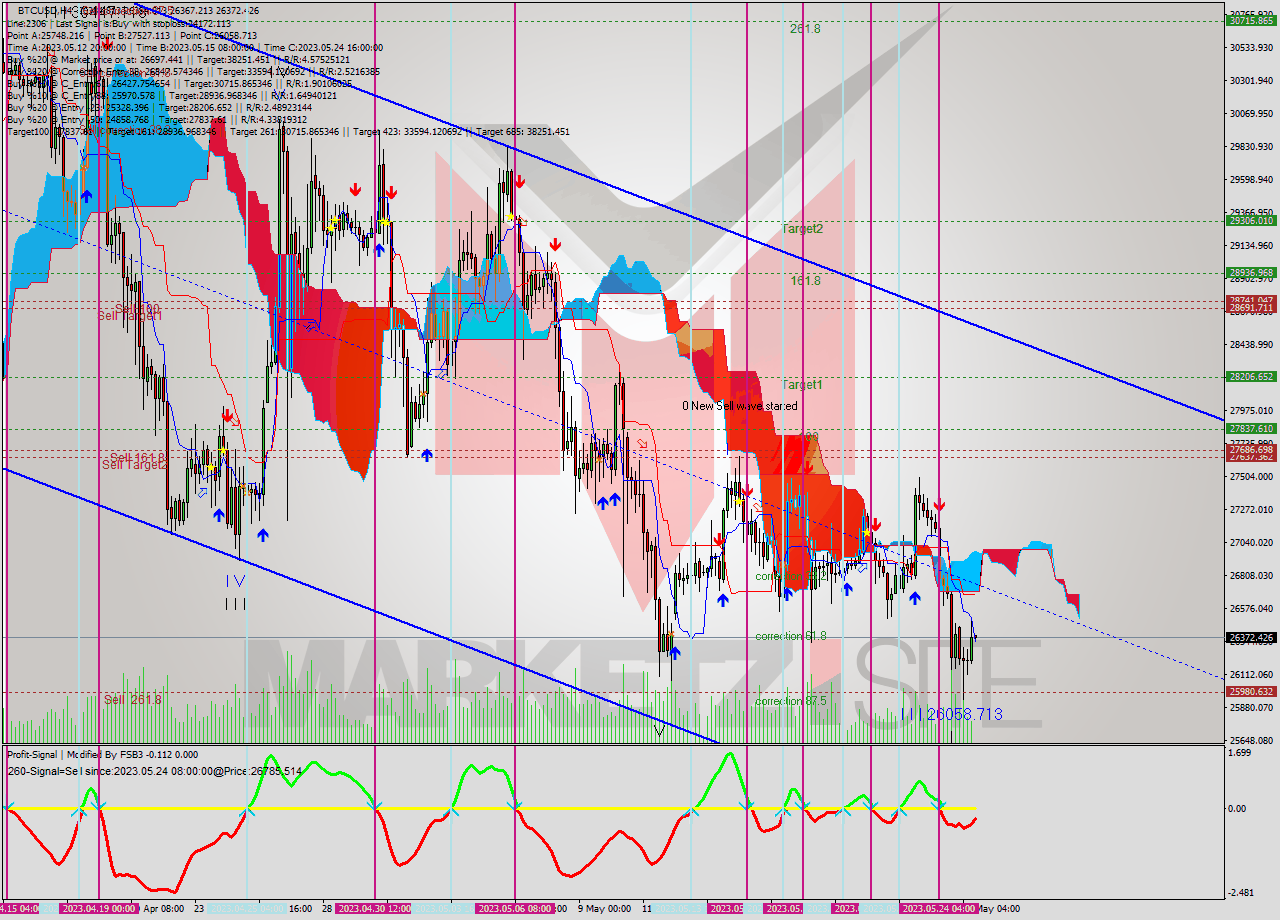Click the 1.699 indicator scale value

pyautogui.click(x=1238, y=752)
